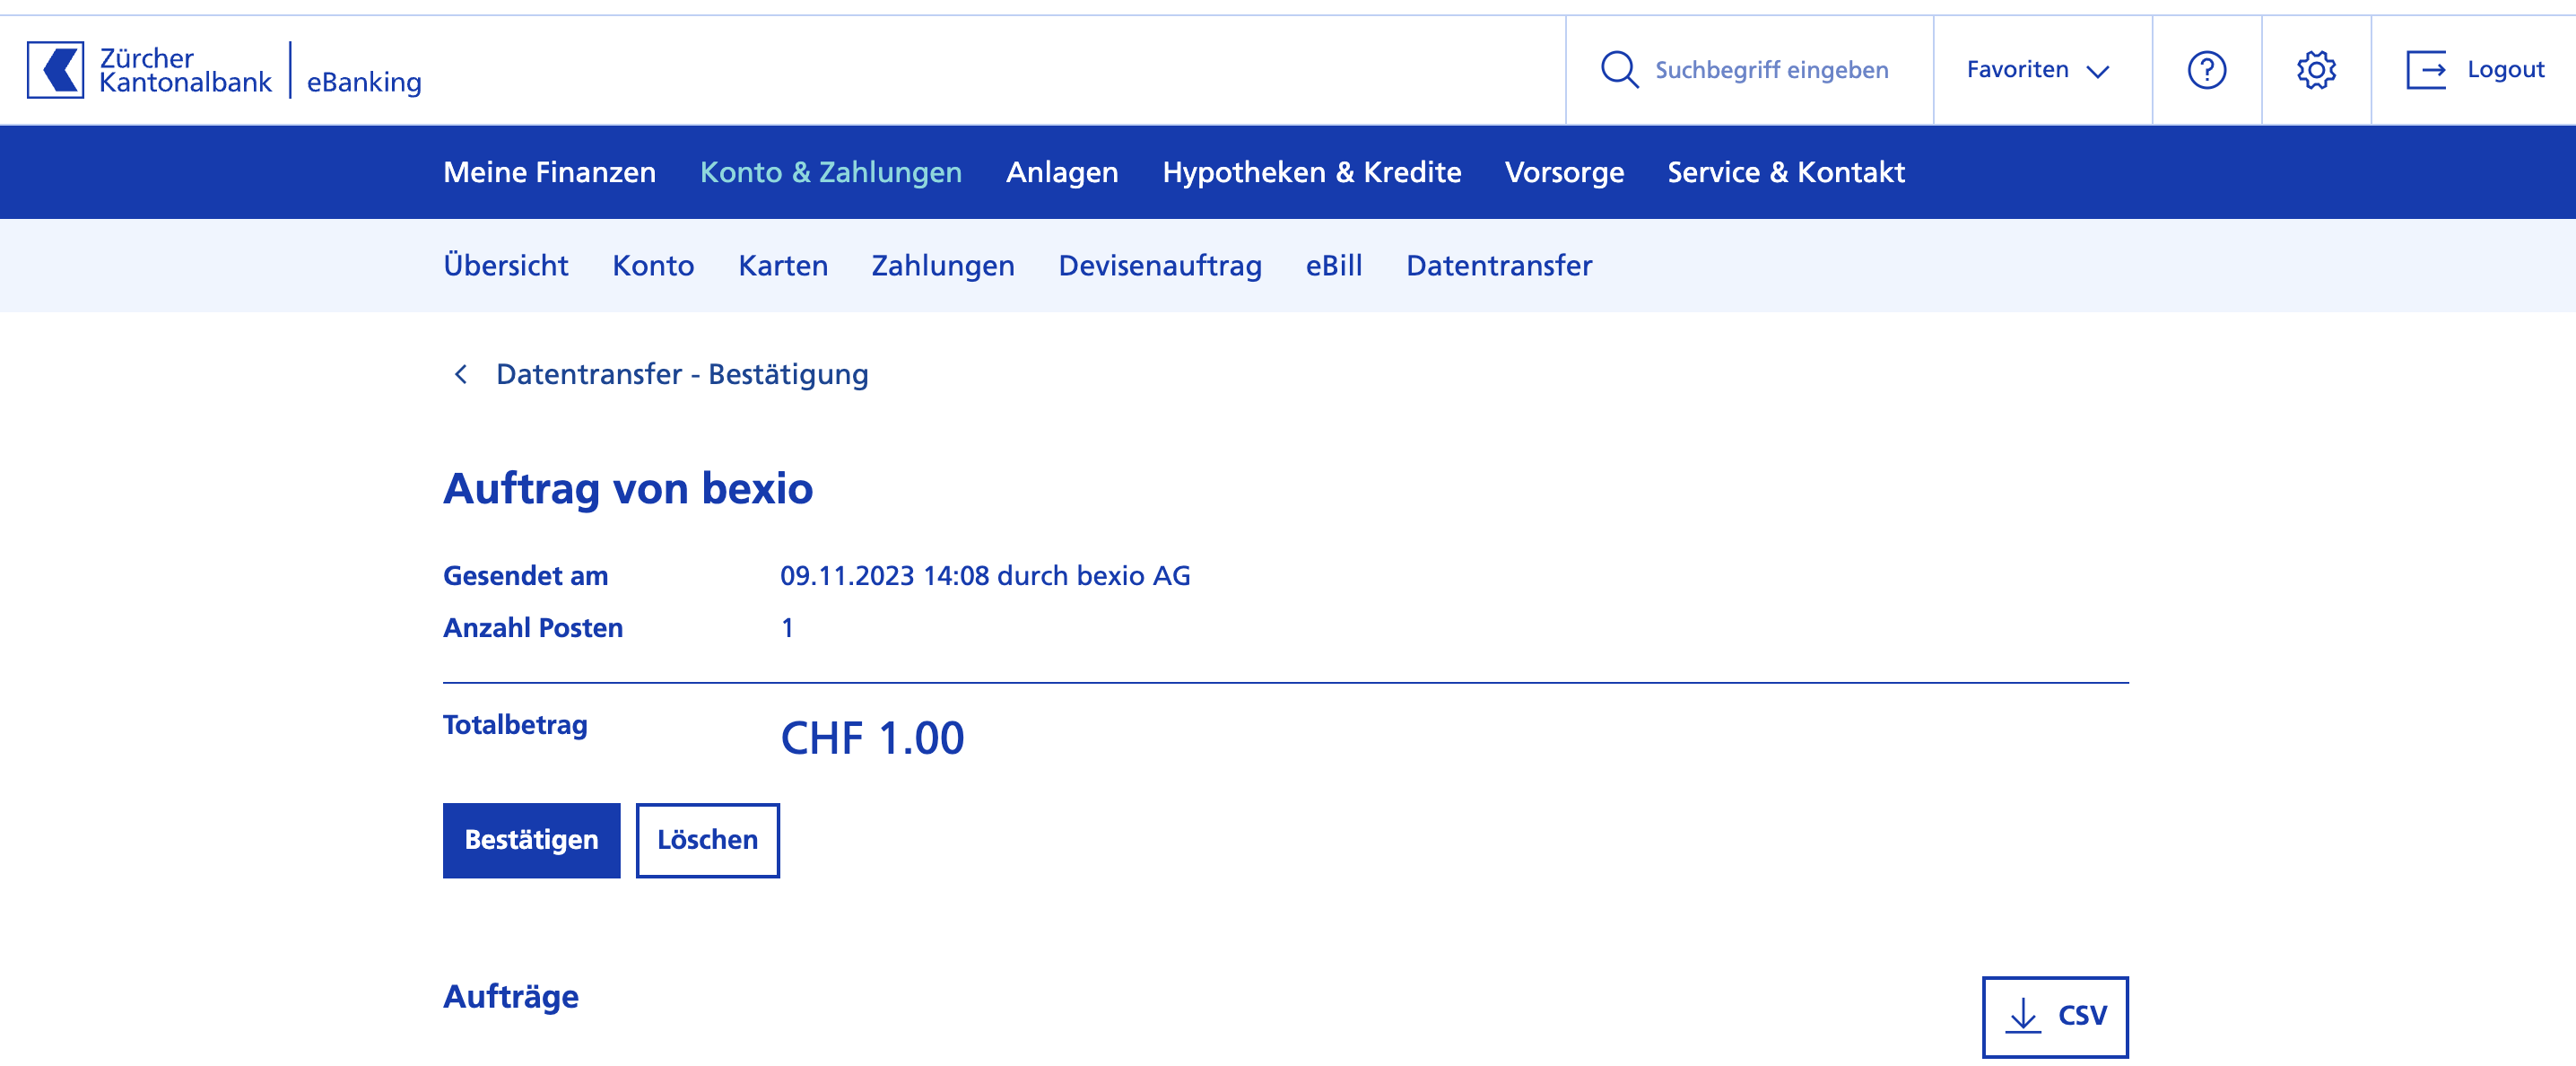Click the download arrow icon on CSV button

2023,1015
